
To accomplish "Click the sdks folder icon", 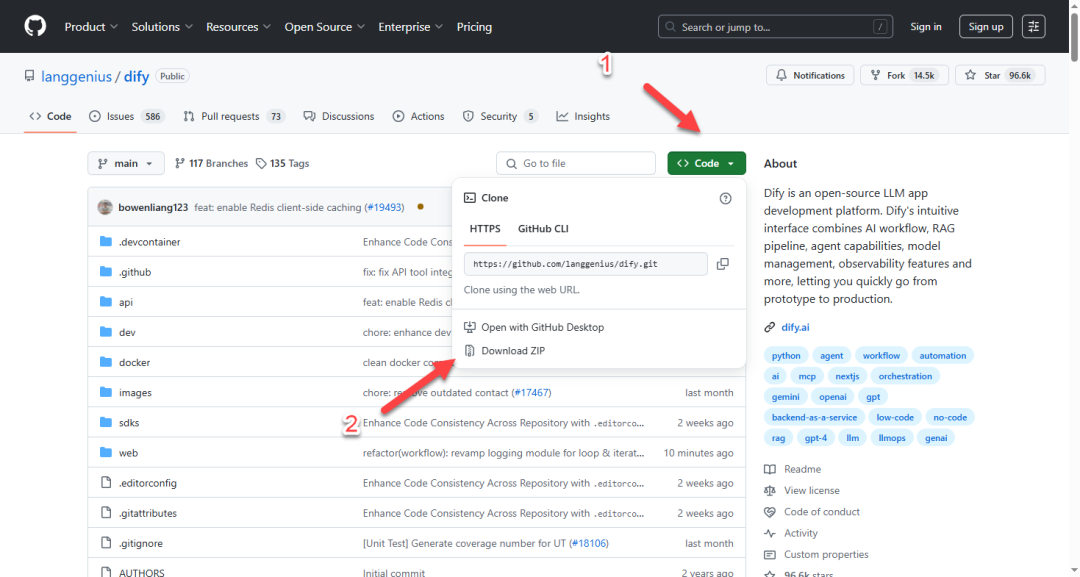I will tap(105, 422).
